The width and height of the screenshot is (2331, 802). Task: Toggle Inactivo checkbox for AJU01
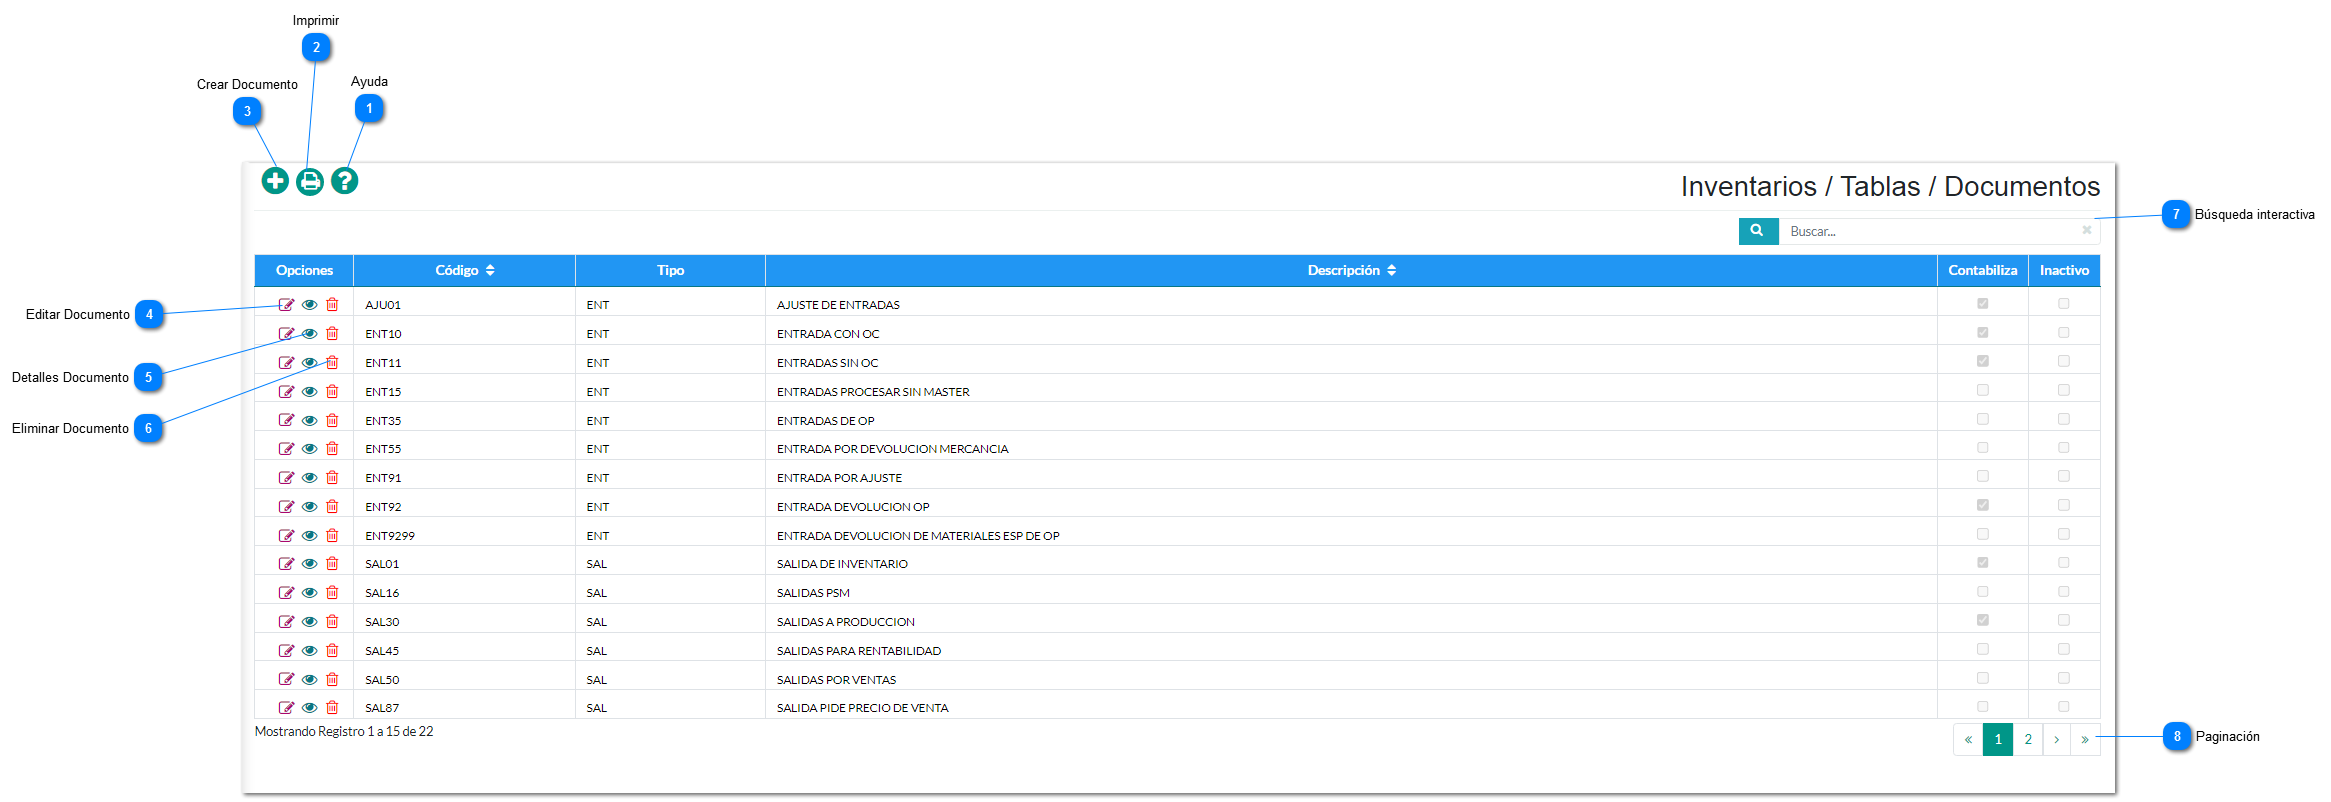click(x=2064, y=304)
